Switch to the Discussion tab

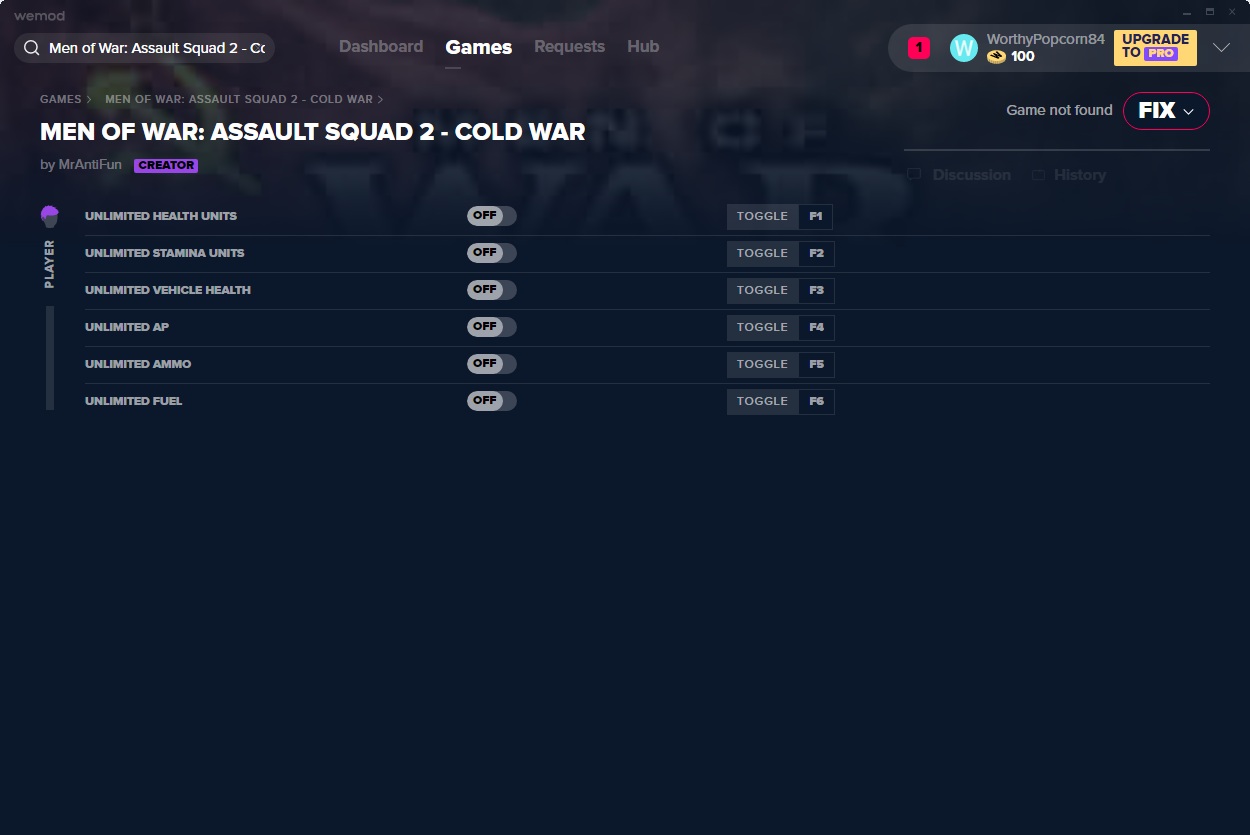point(972,175)
